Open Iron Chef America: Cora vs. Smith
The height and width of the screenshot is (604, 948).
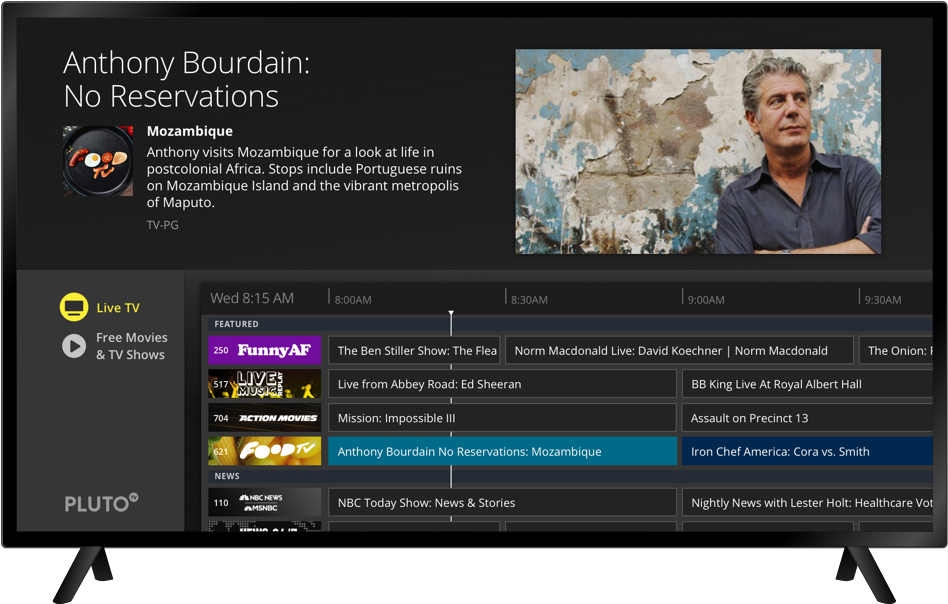806,451
